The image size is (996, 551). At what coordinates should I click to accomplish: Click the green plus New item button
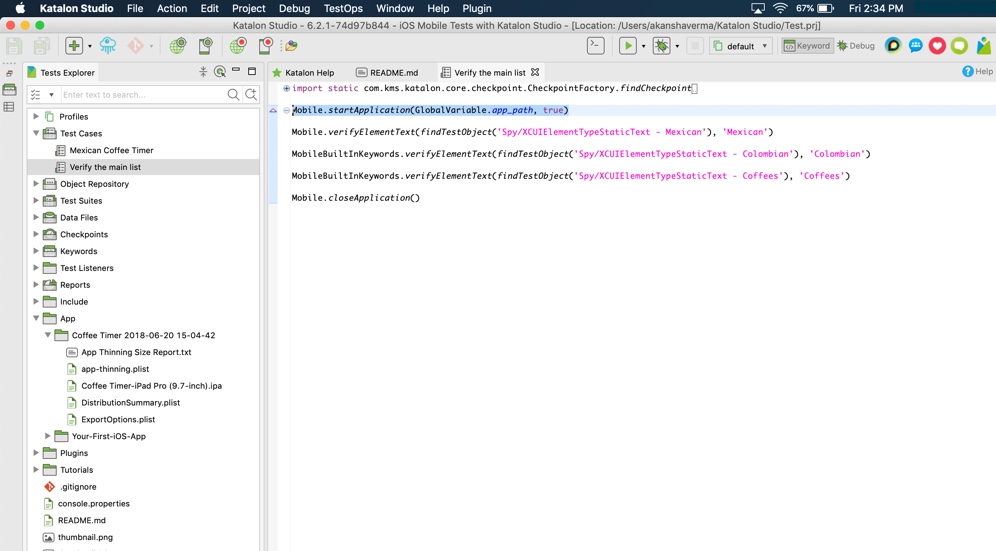(x=74, y=46)
